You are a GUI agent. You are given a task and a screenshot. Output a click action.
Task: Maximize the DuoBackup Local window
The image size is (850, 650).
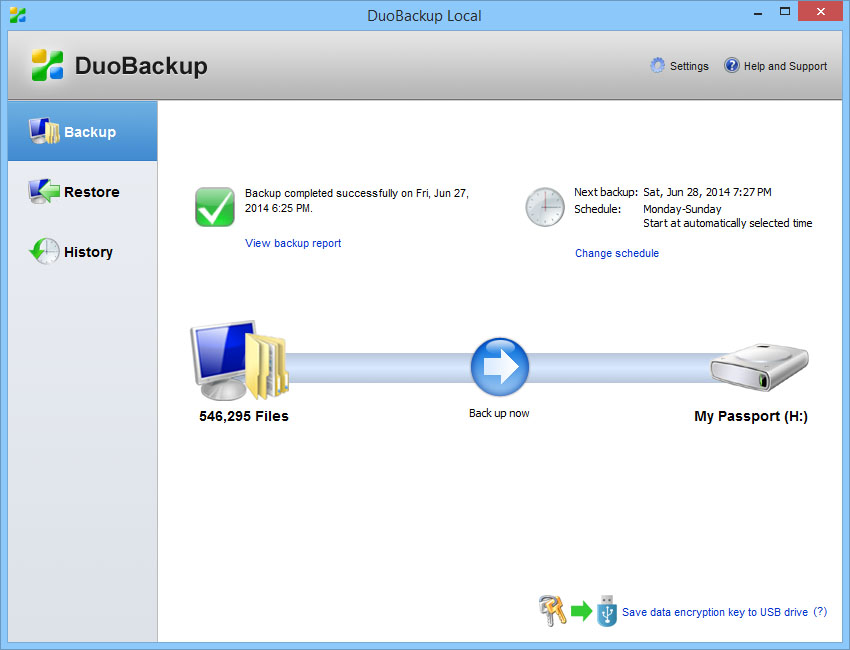[x=784, y=12]
